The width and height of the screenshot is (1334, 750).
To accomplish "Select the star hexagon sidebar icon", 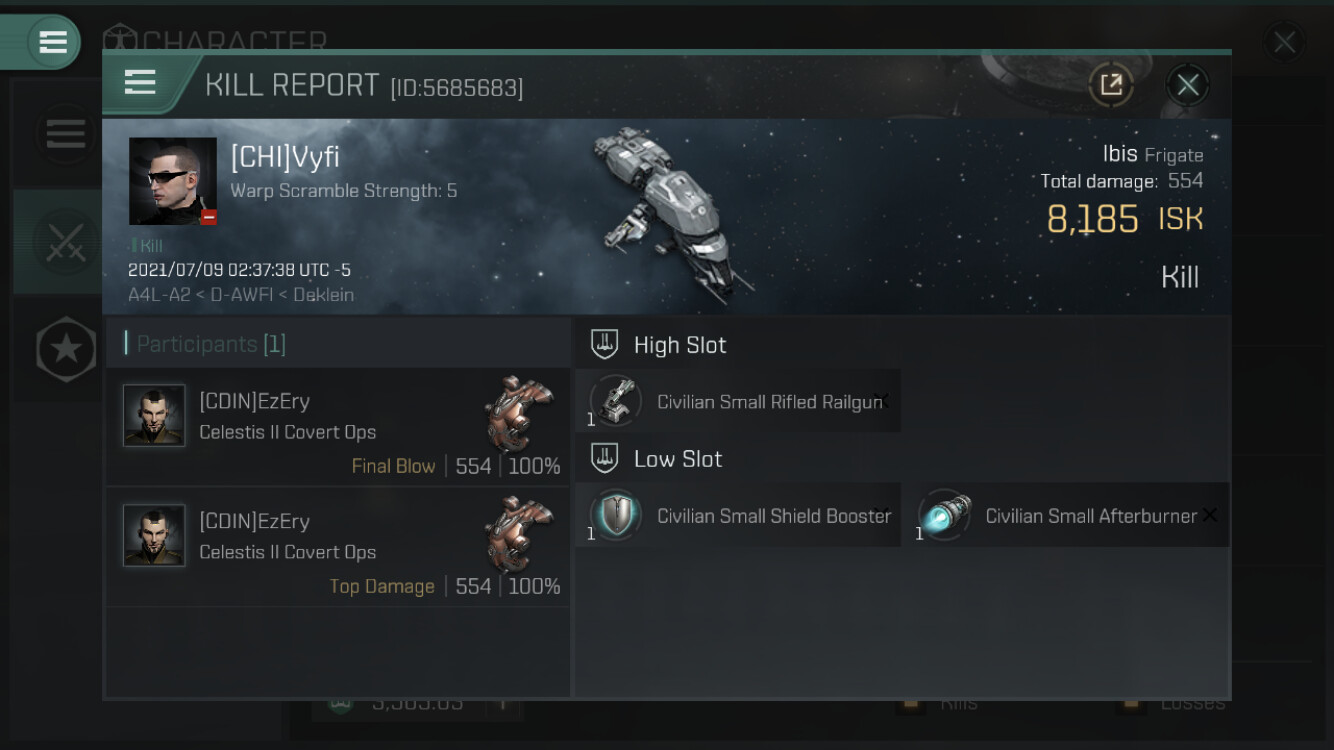I will tap(66, 348).
